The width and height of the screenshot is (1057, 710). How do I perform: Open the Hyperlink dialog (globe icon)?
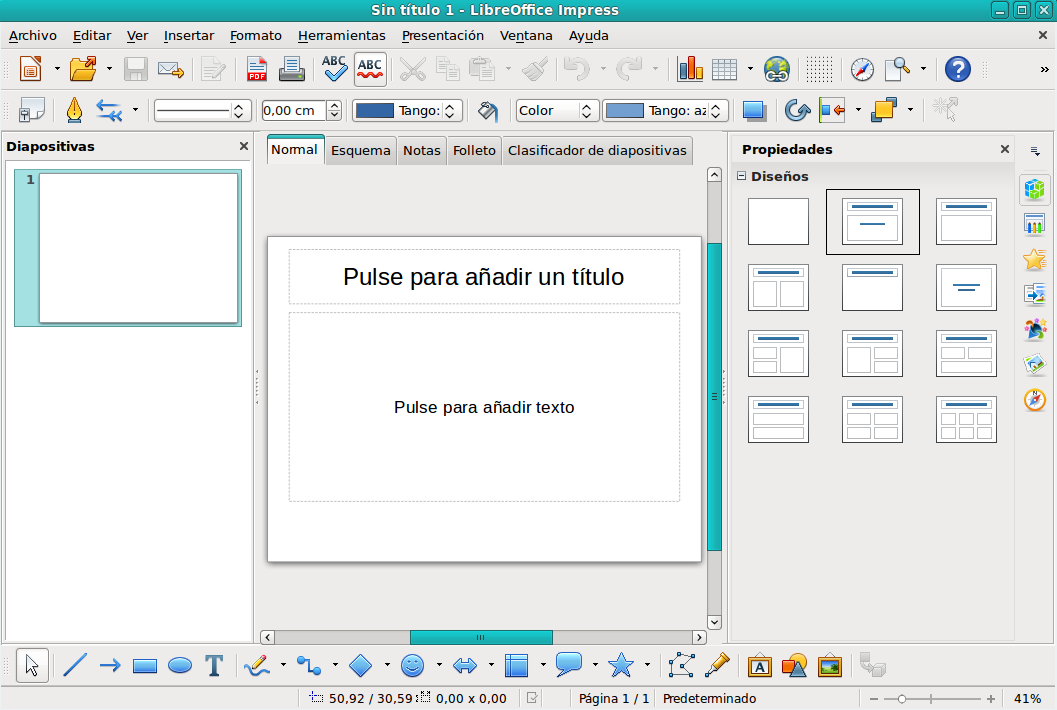click(x=776, y=69)
